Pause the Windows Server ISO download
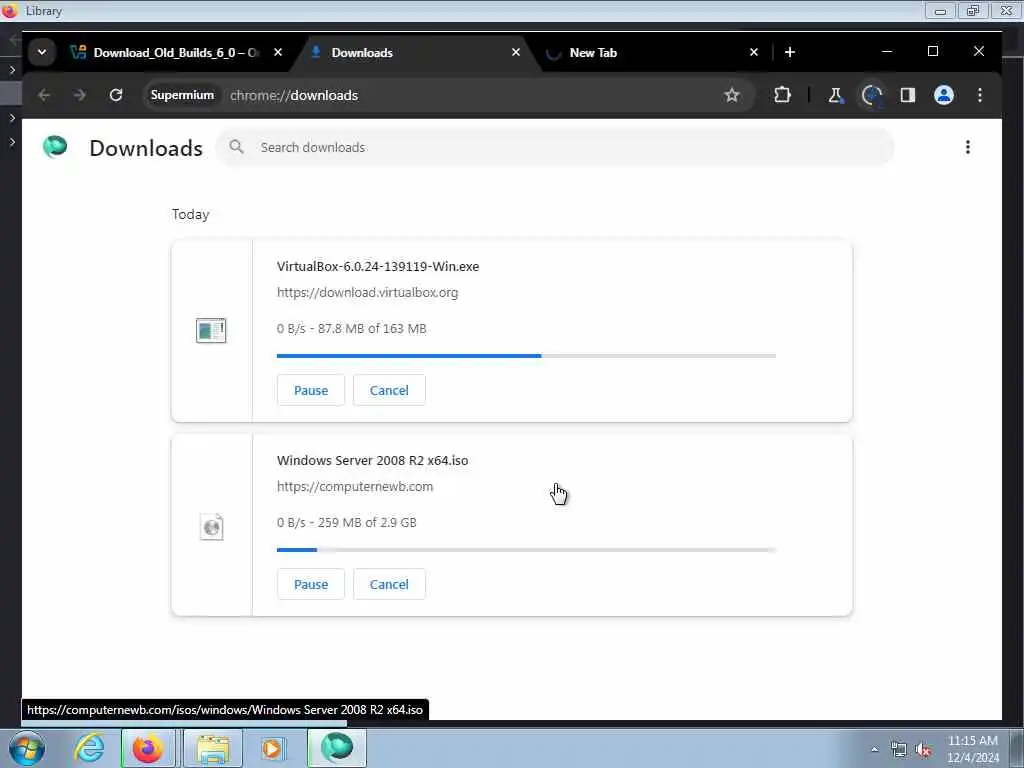 (x=311, y=584)
